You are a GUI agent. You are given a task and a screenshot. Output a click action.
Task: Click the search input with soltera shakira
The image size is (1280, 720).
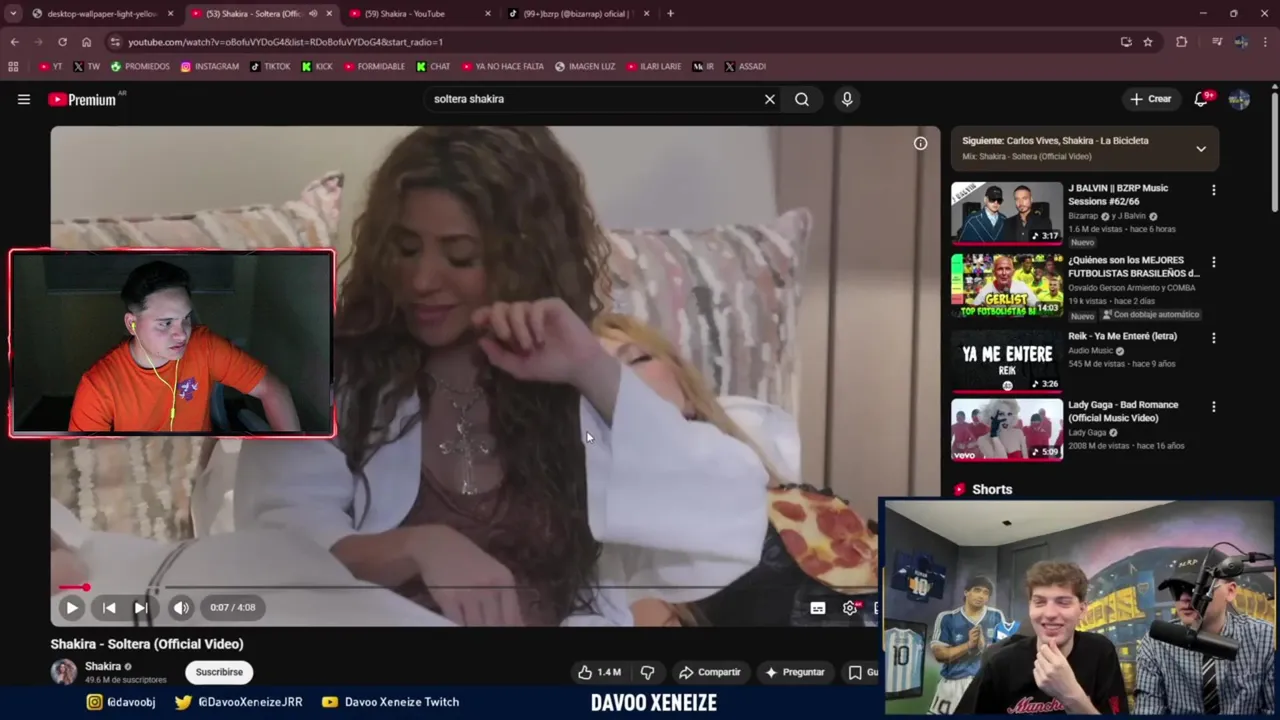click(593, 99)
